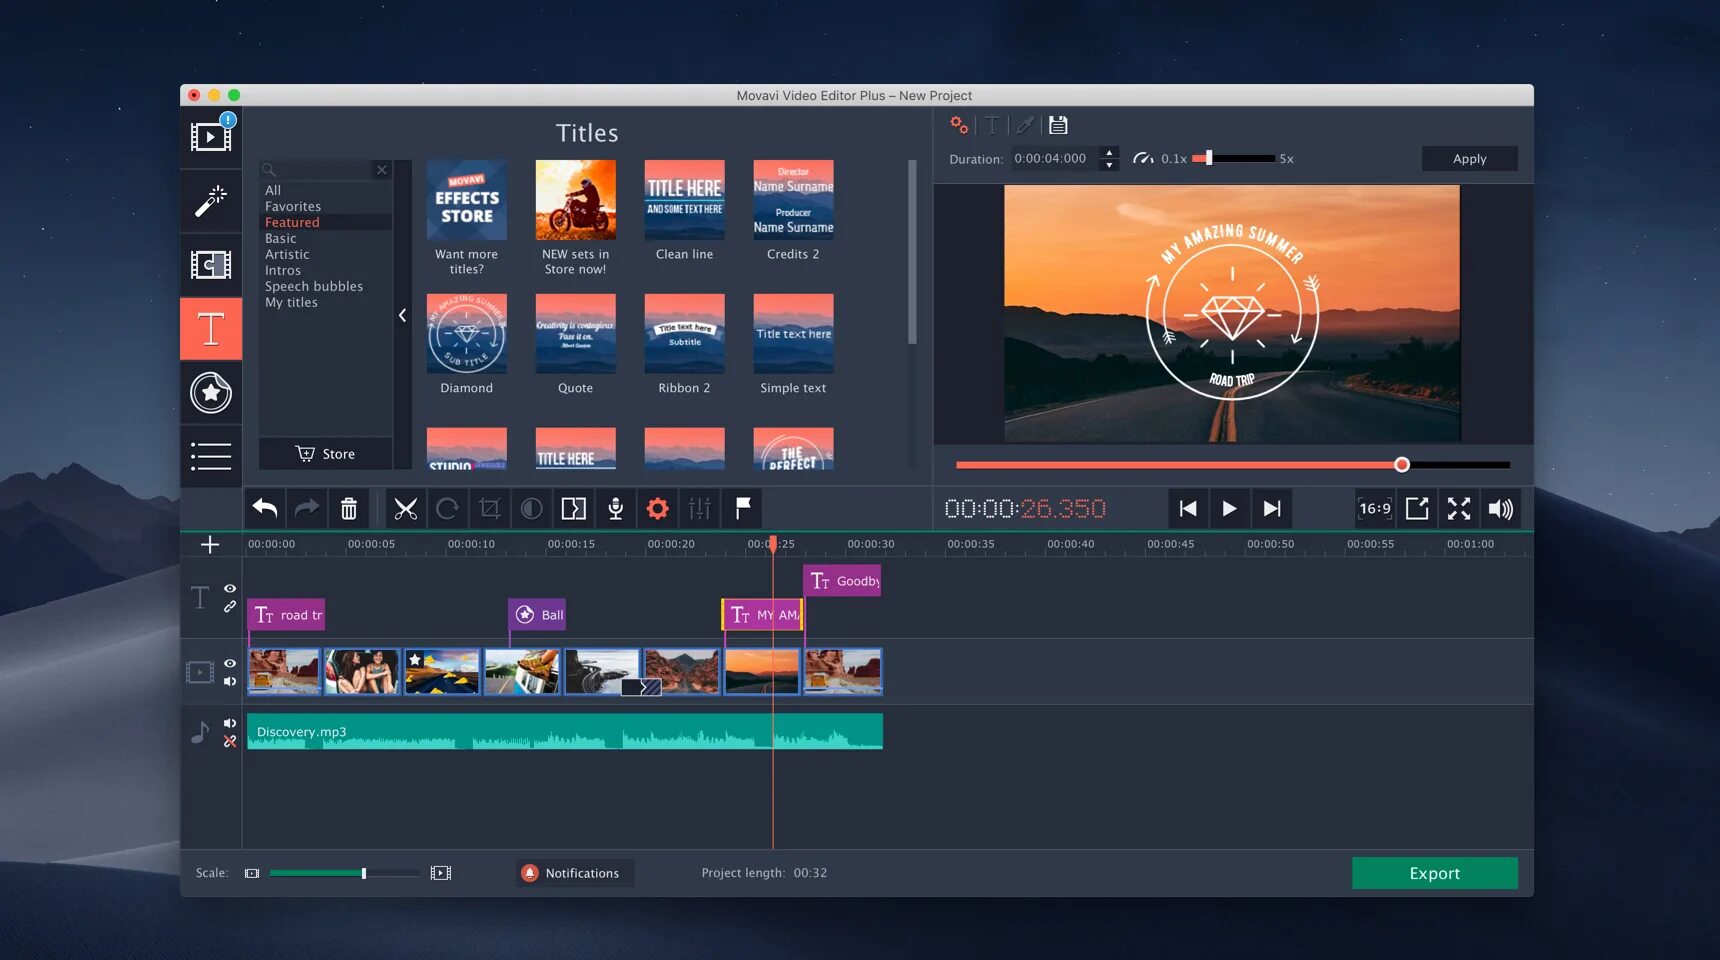Viewport: 1720px width, 960px height.
Task: Collapse the titles category panel arrow
Action: pos(402,315)
